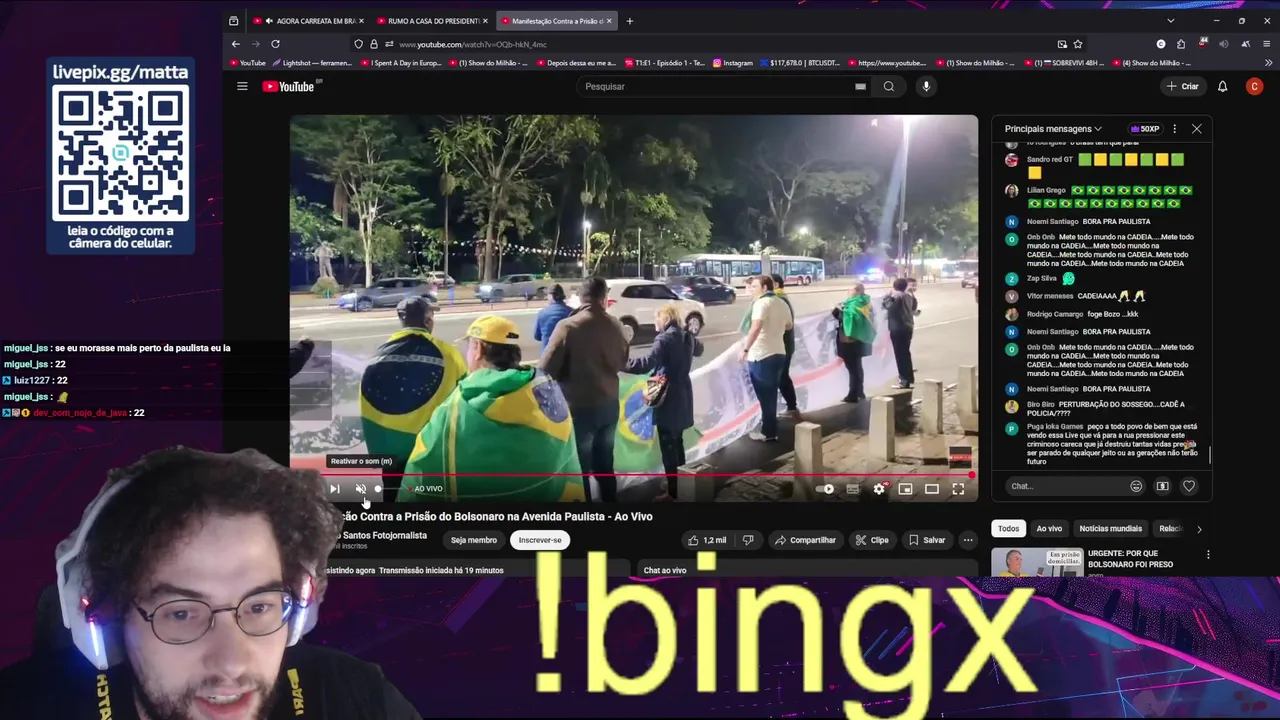Image resolution: width=1280 pixels, height=720 pixels.
Task: Jump to live with AO VIVO indicator
Action: coord(427,489)
